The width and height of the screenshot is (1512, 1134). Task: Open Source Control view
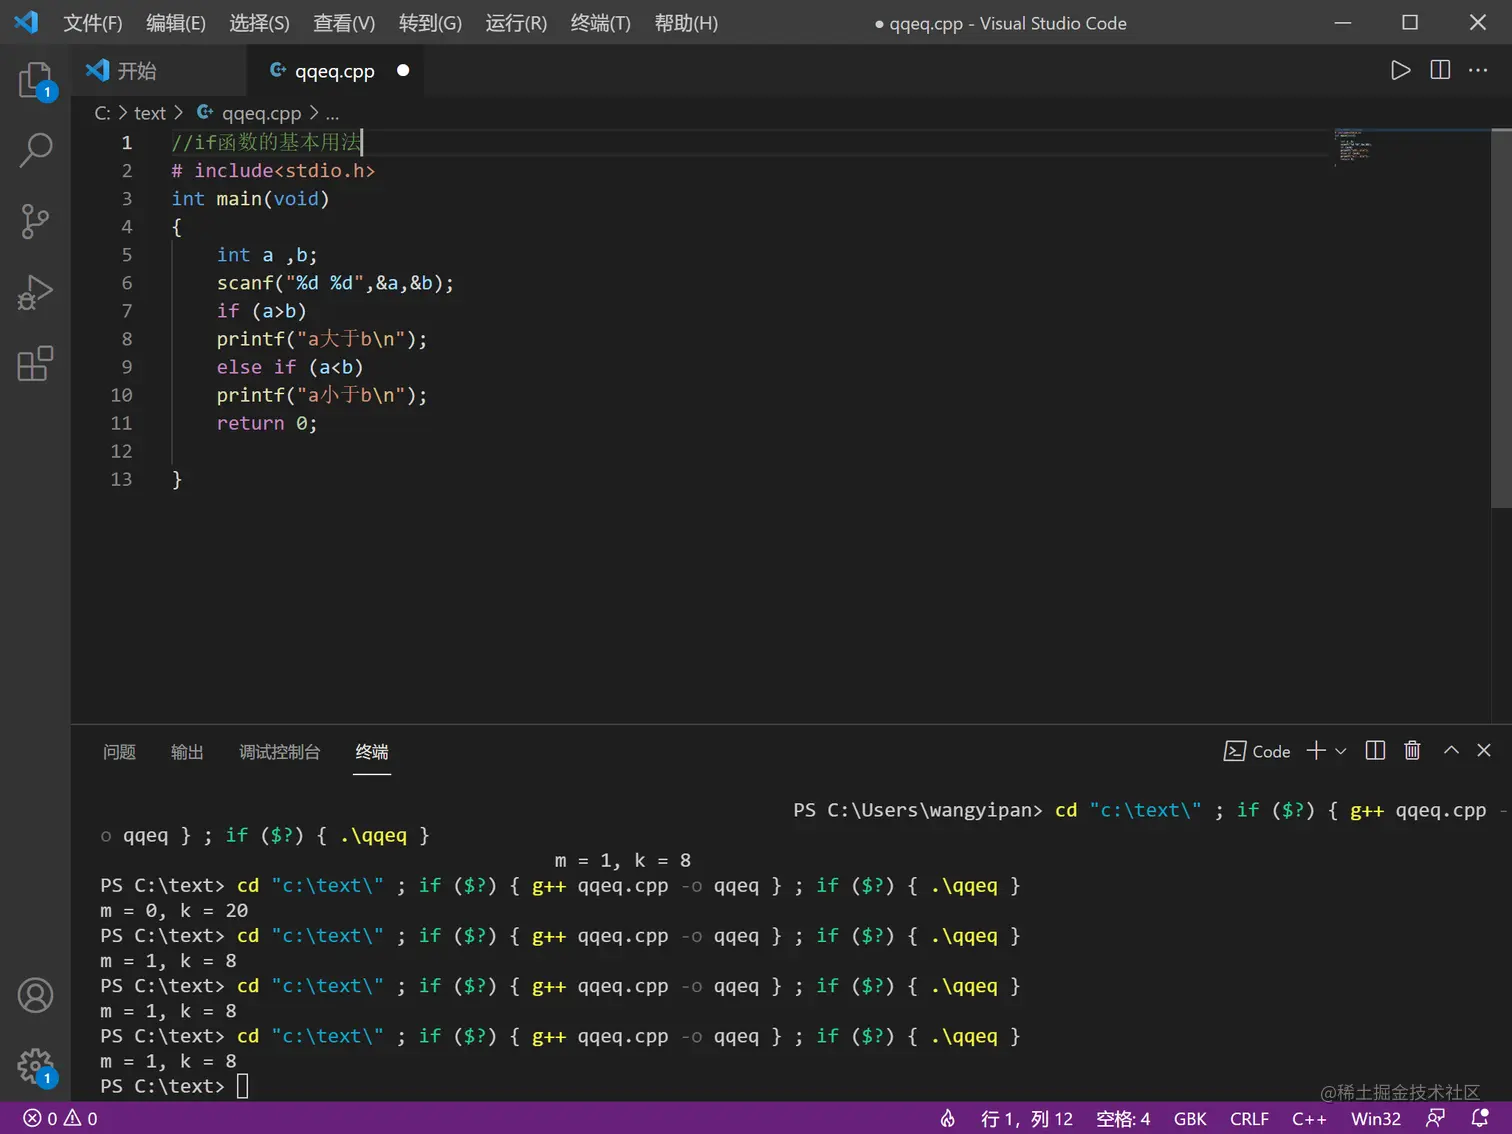35,221
